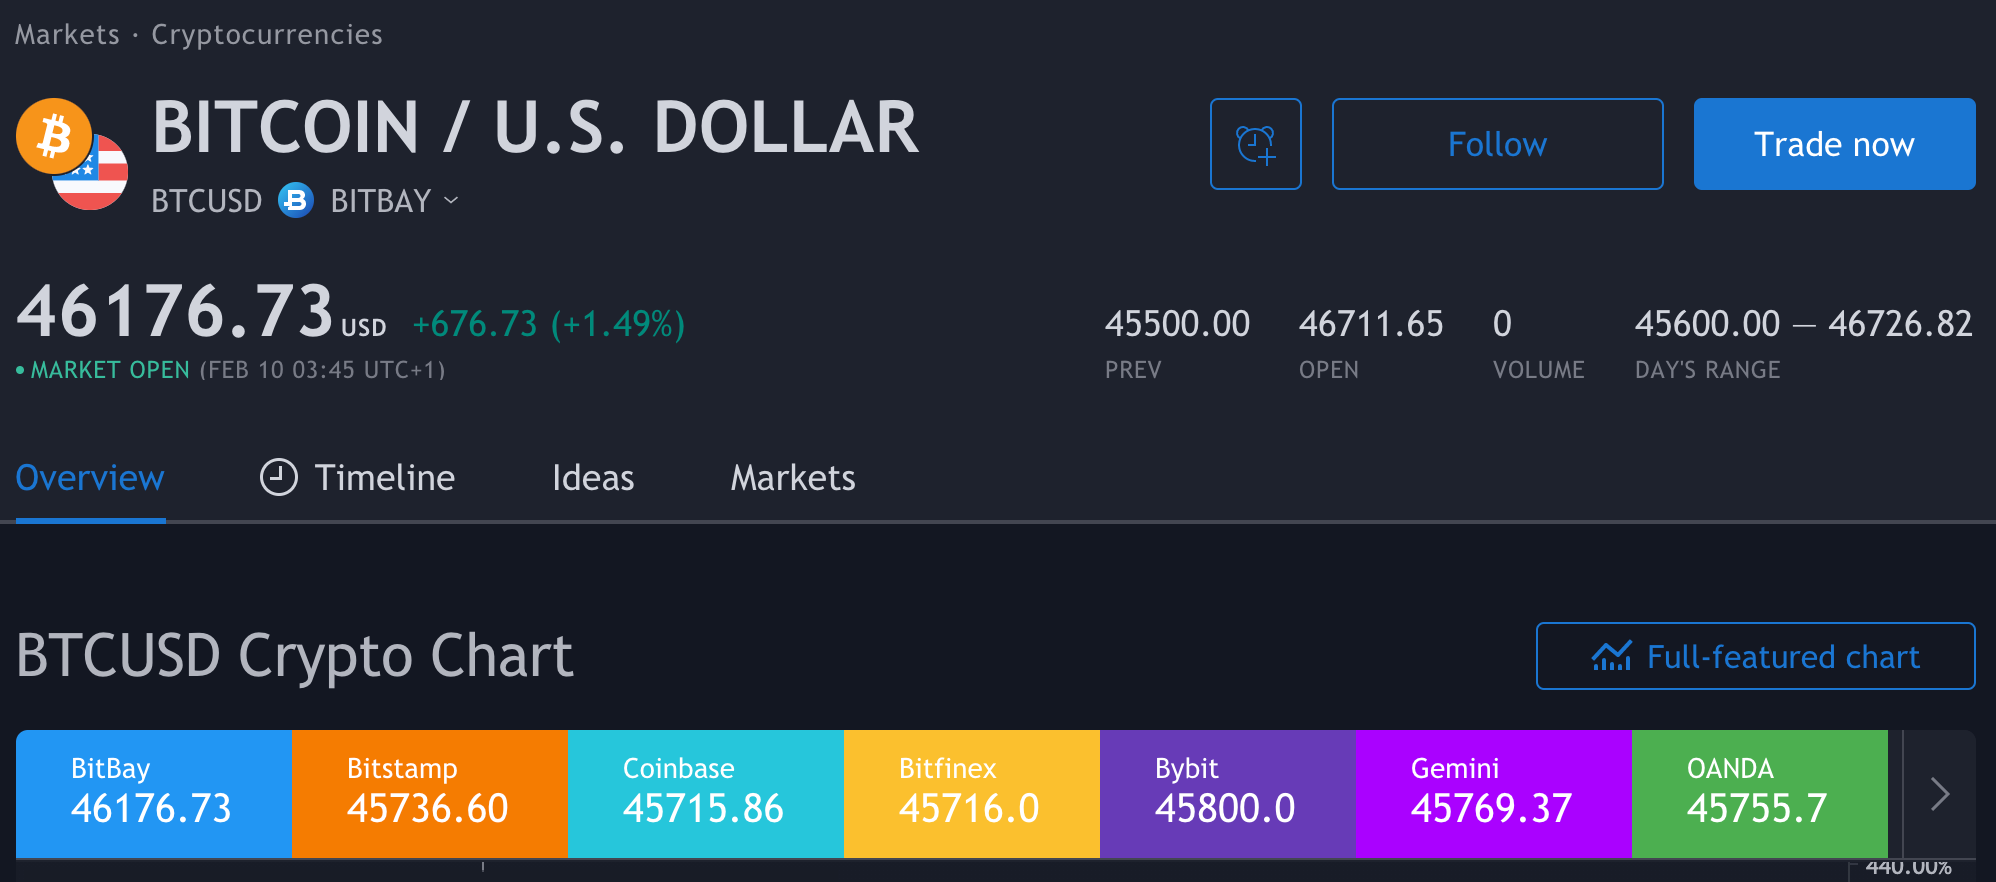1996x882 pixels.
Task: Click the 46176.73 current price
Action: point(175,311)
